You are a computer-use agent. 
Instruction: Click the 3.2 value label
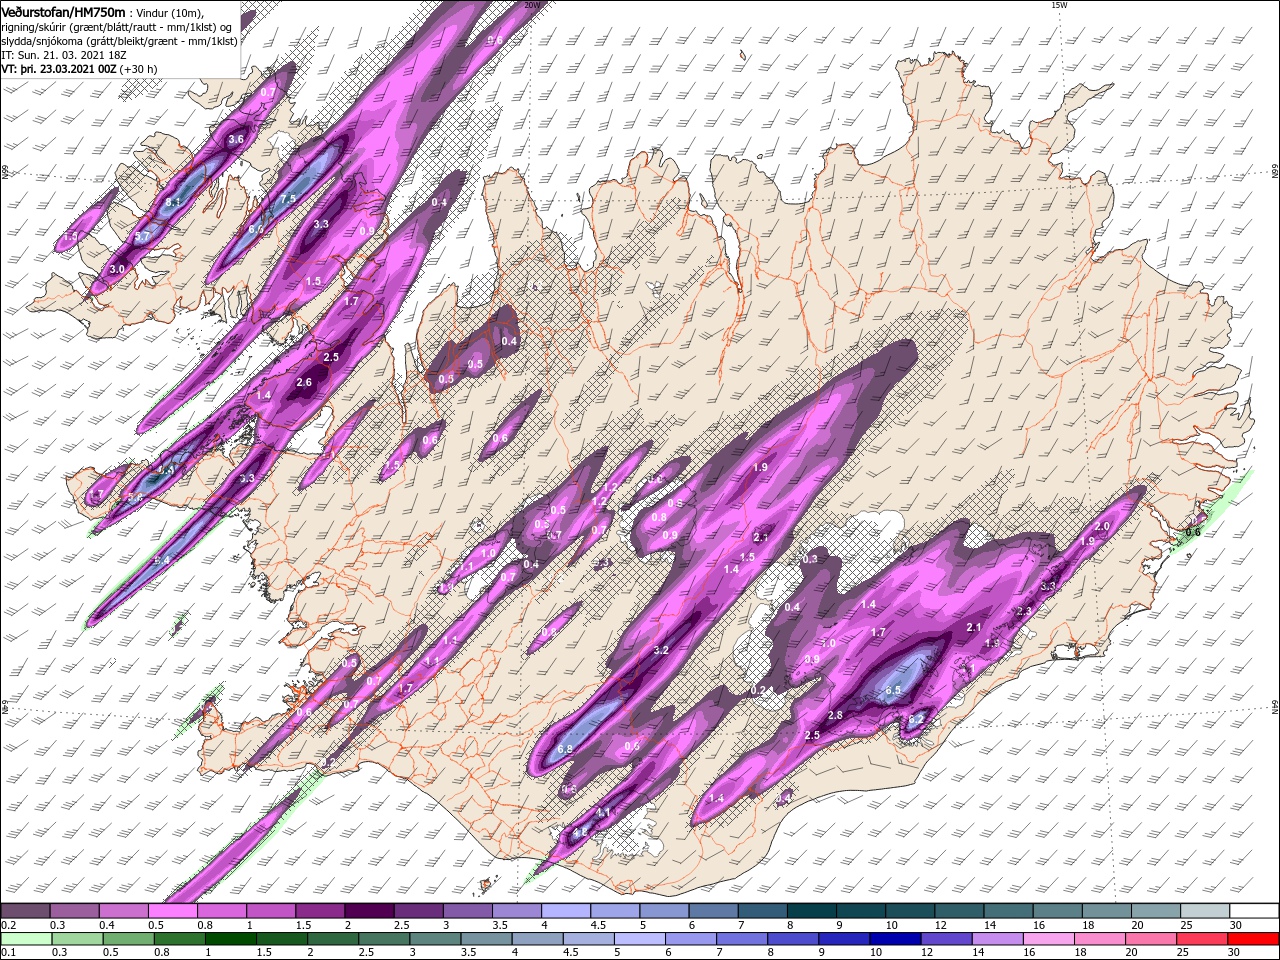point(661,650)
